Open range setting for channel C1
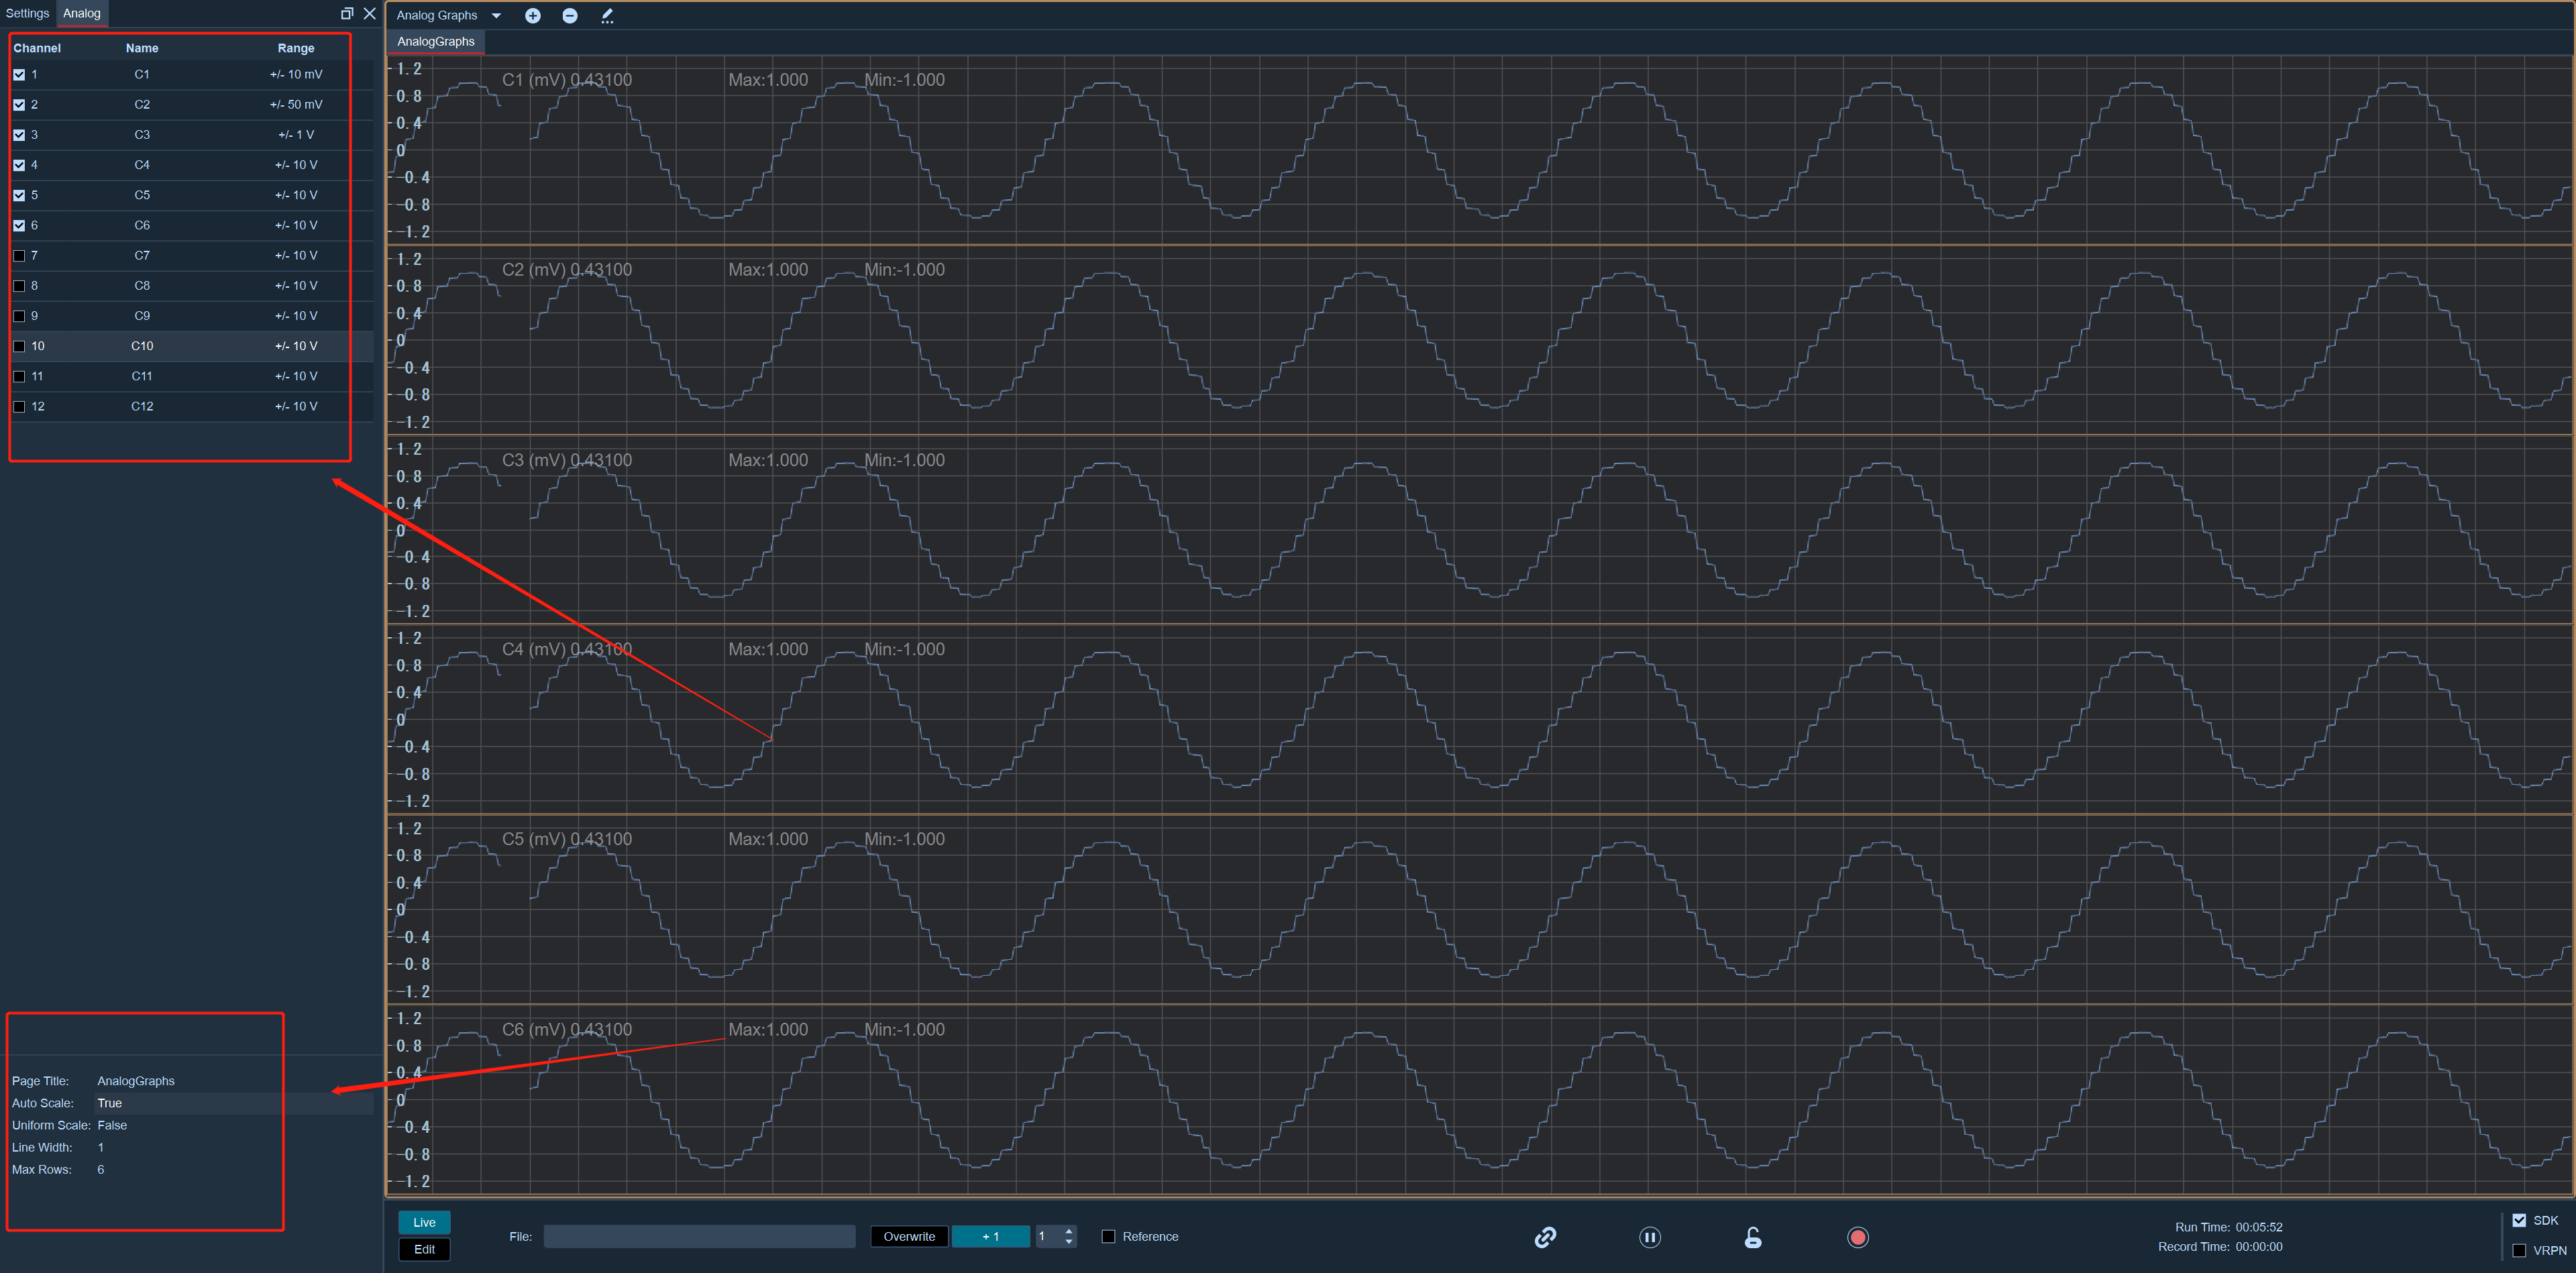The image size is (2576, 1273). point(296,74)
